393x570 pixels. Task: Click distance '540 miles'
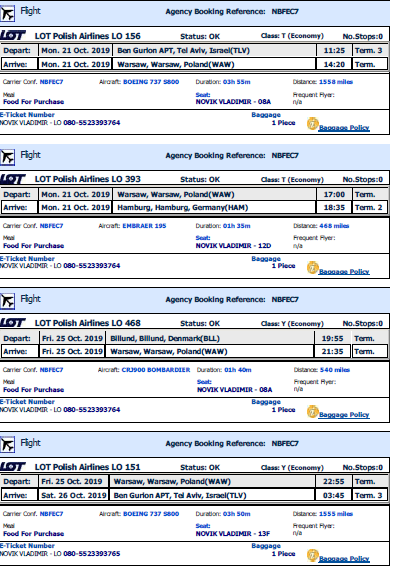coord(335,370)
